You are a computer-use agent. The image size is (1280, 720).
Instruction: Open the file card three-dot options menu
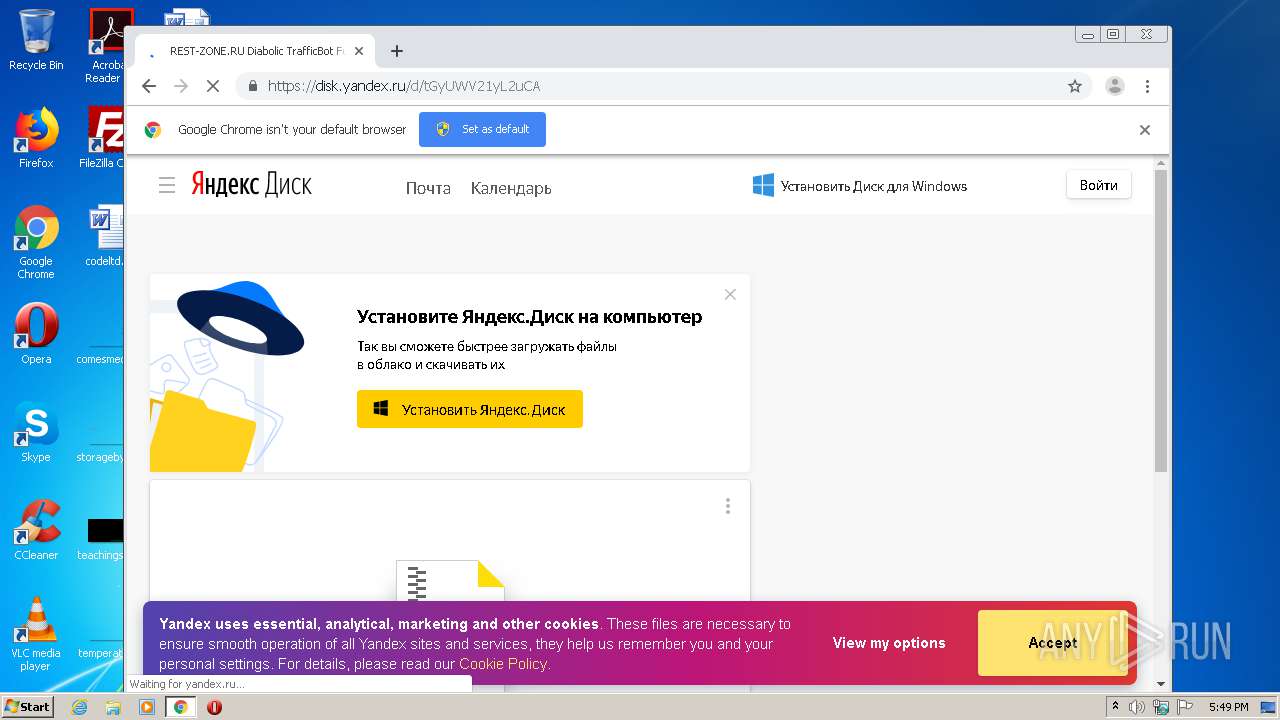727,506
